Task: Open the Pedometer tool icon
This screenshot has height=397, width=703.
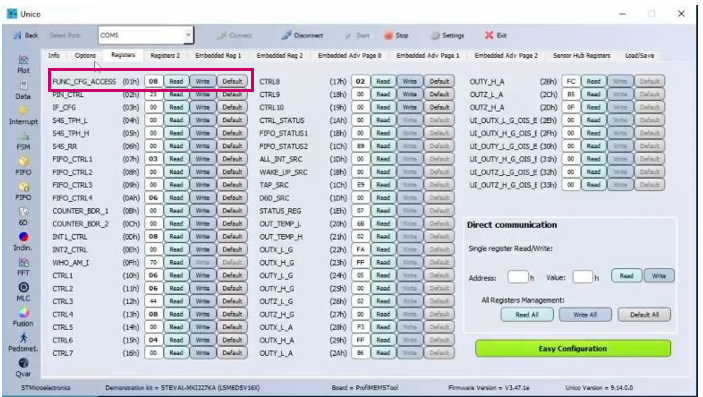Action: 23,343
